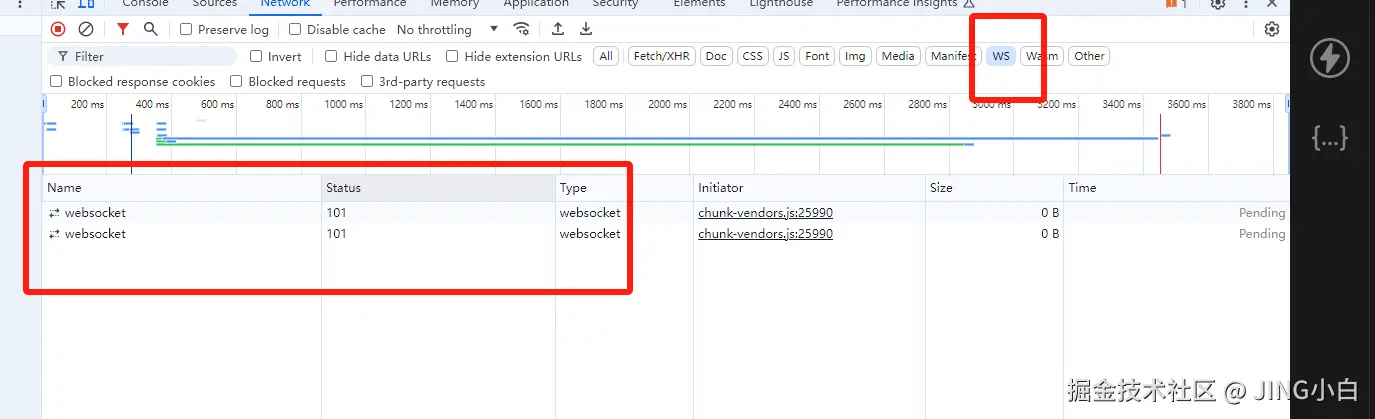Toggle the red filter funnel icon
Viewport: 1375px width, 419px height.
pos(123,29)
